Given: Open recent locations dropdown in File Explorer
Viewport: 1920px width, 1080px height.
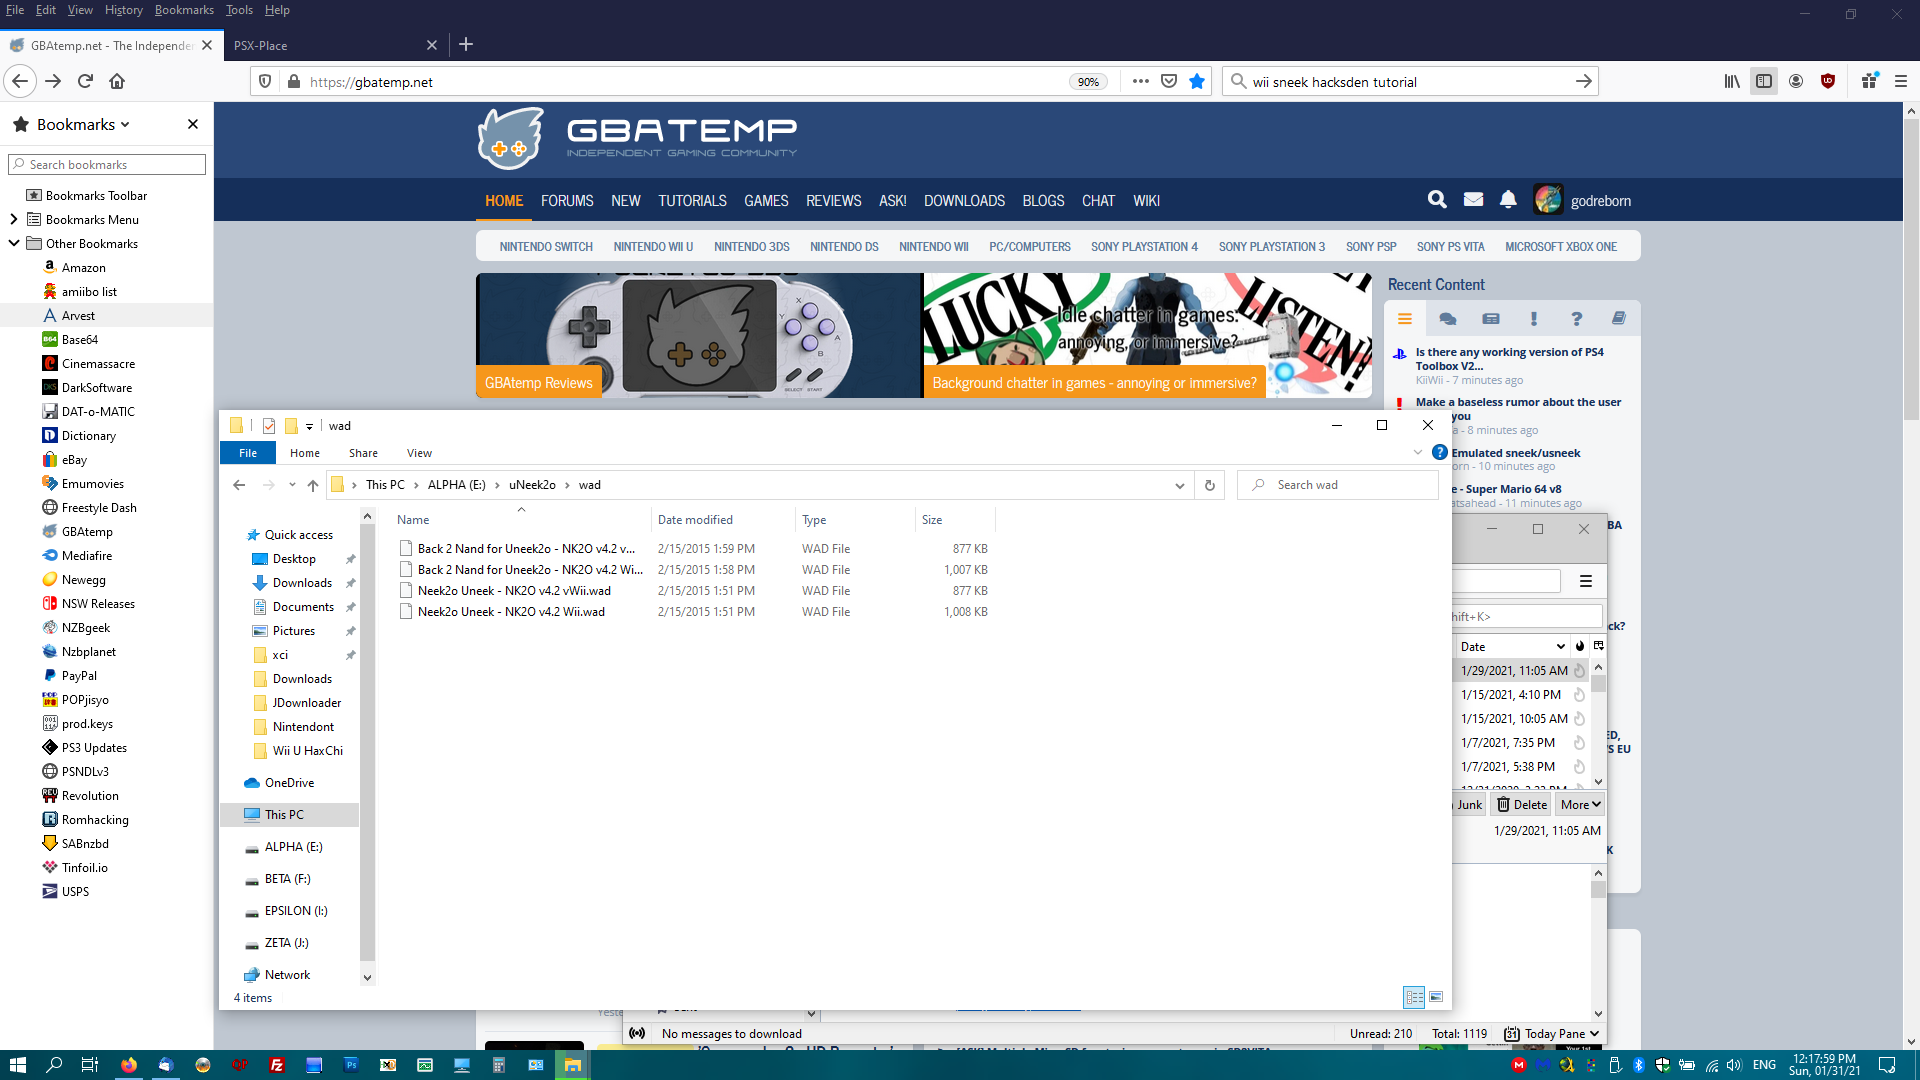Looking at the screenshot, I should click(x=292, y=485).
